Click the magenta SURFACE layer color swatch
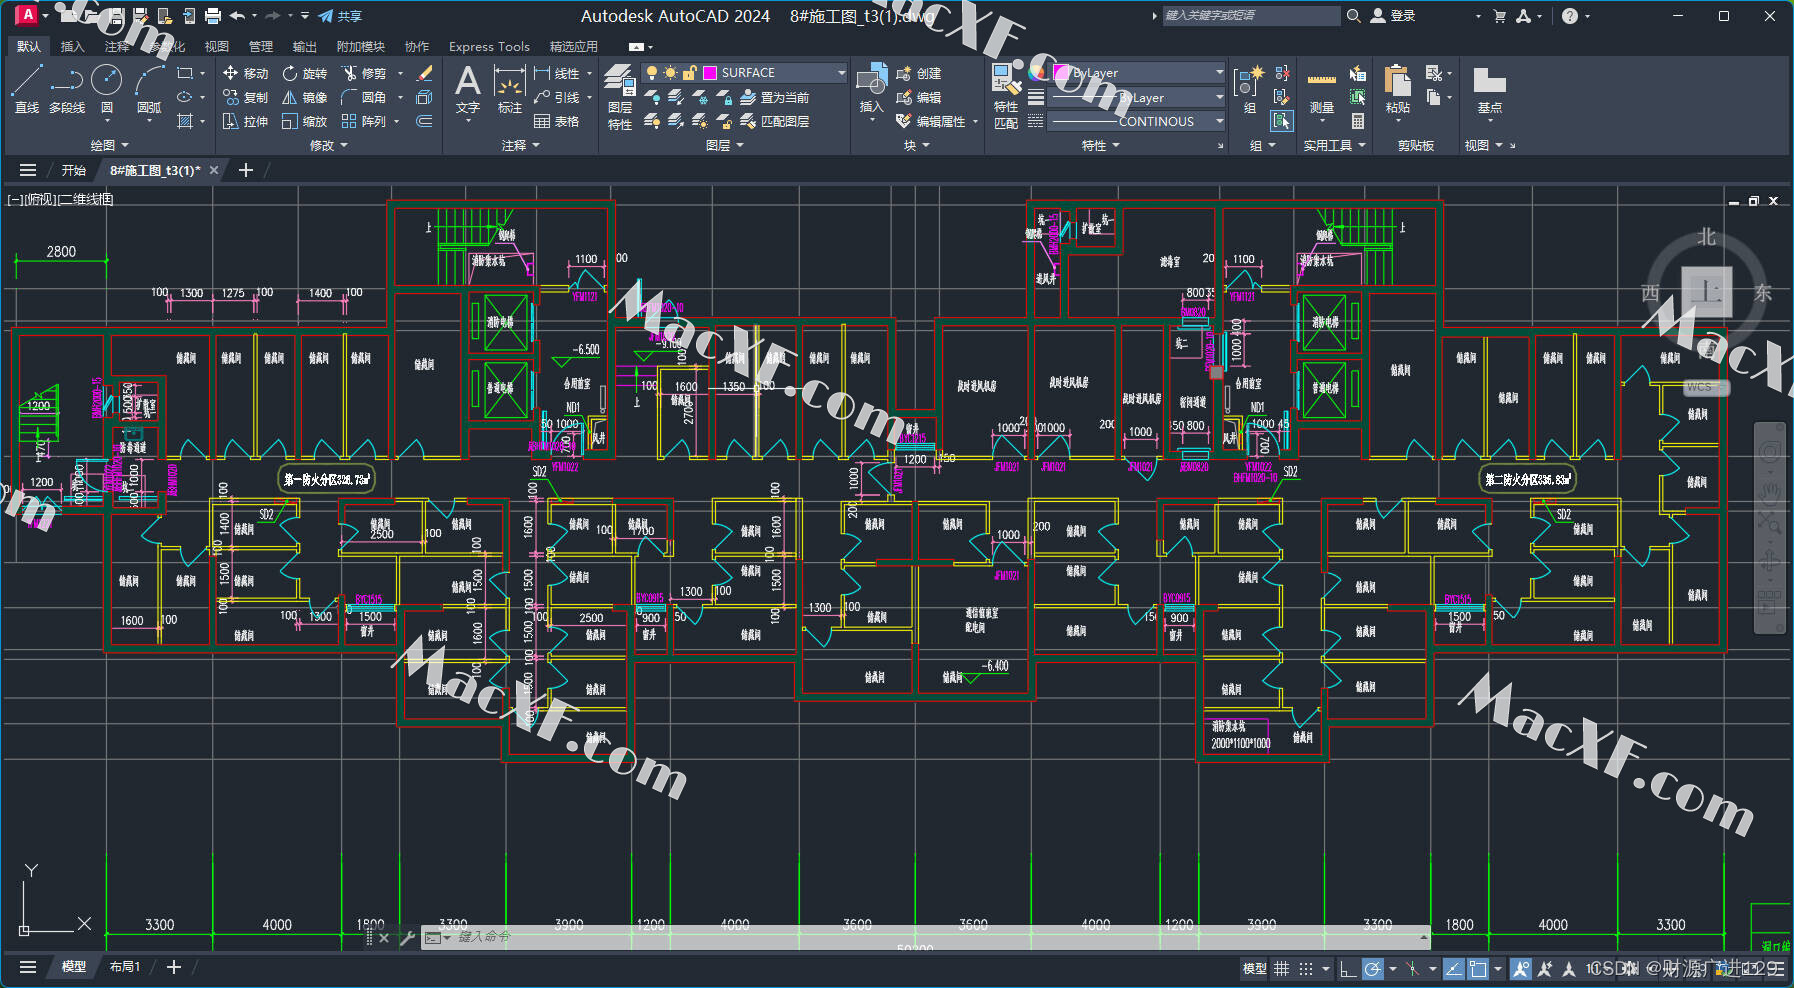 (x=710, y=73)
